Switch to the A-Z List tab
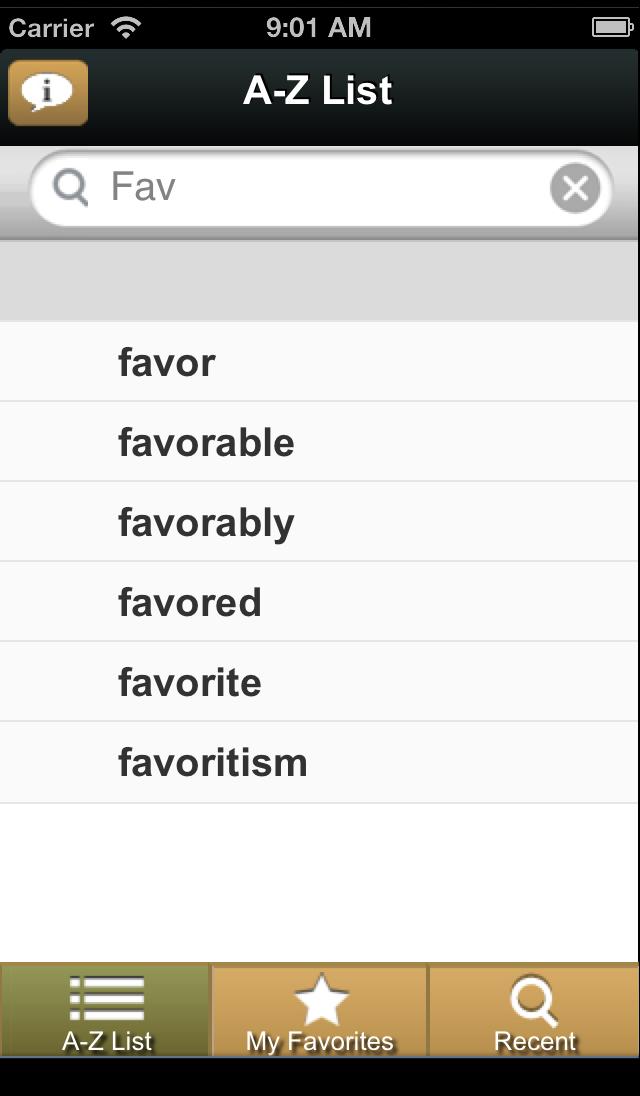The width and height of the screenshot is (640, 1096). [x=106, y=1010]
